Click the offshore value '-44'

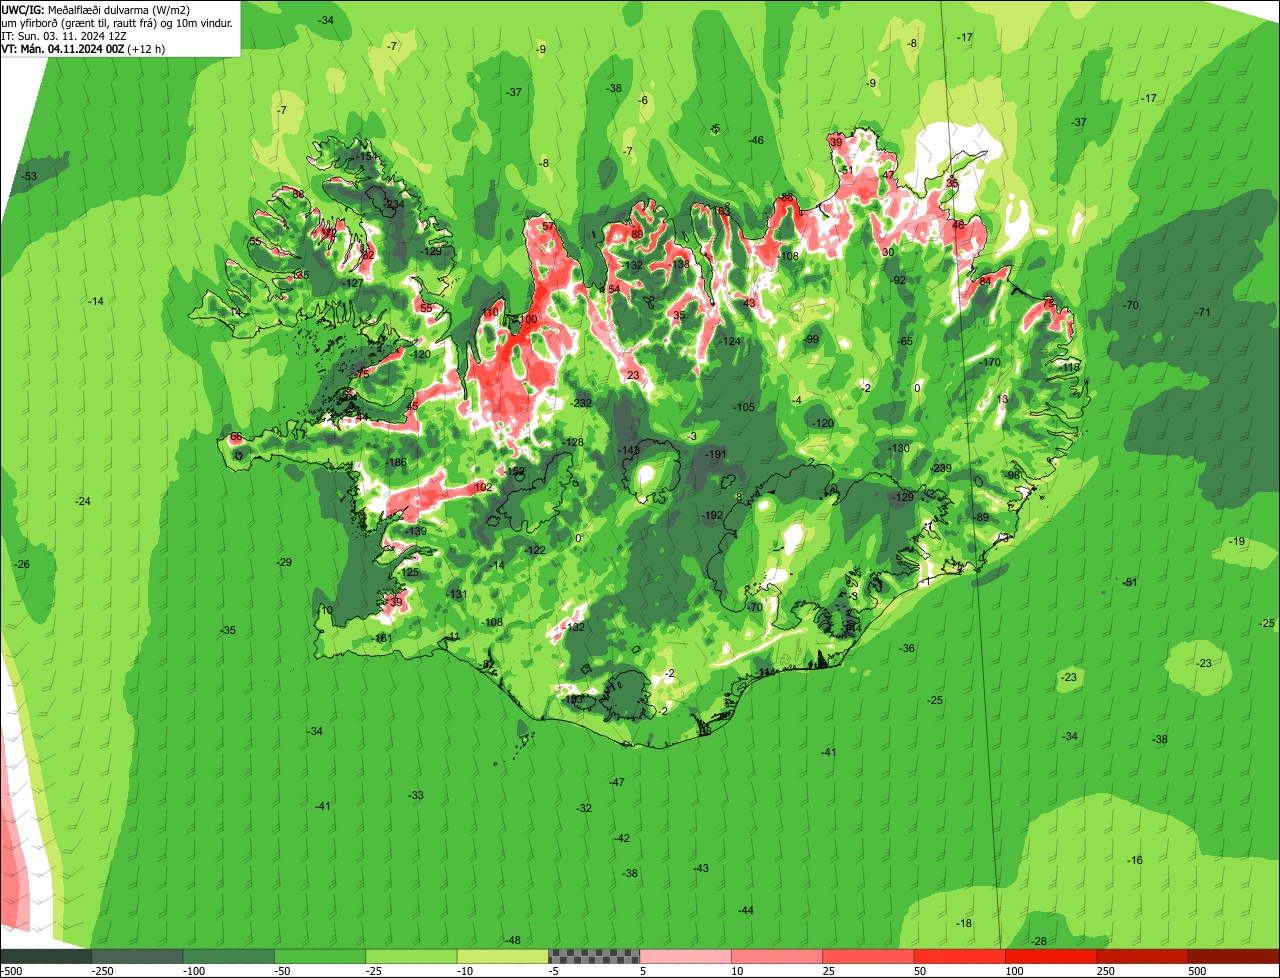(x=746, y=910)
